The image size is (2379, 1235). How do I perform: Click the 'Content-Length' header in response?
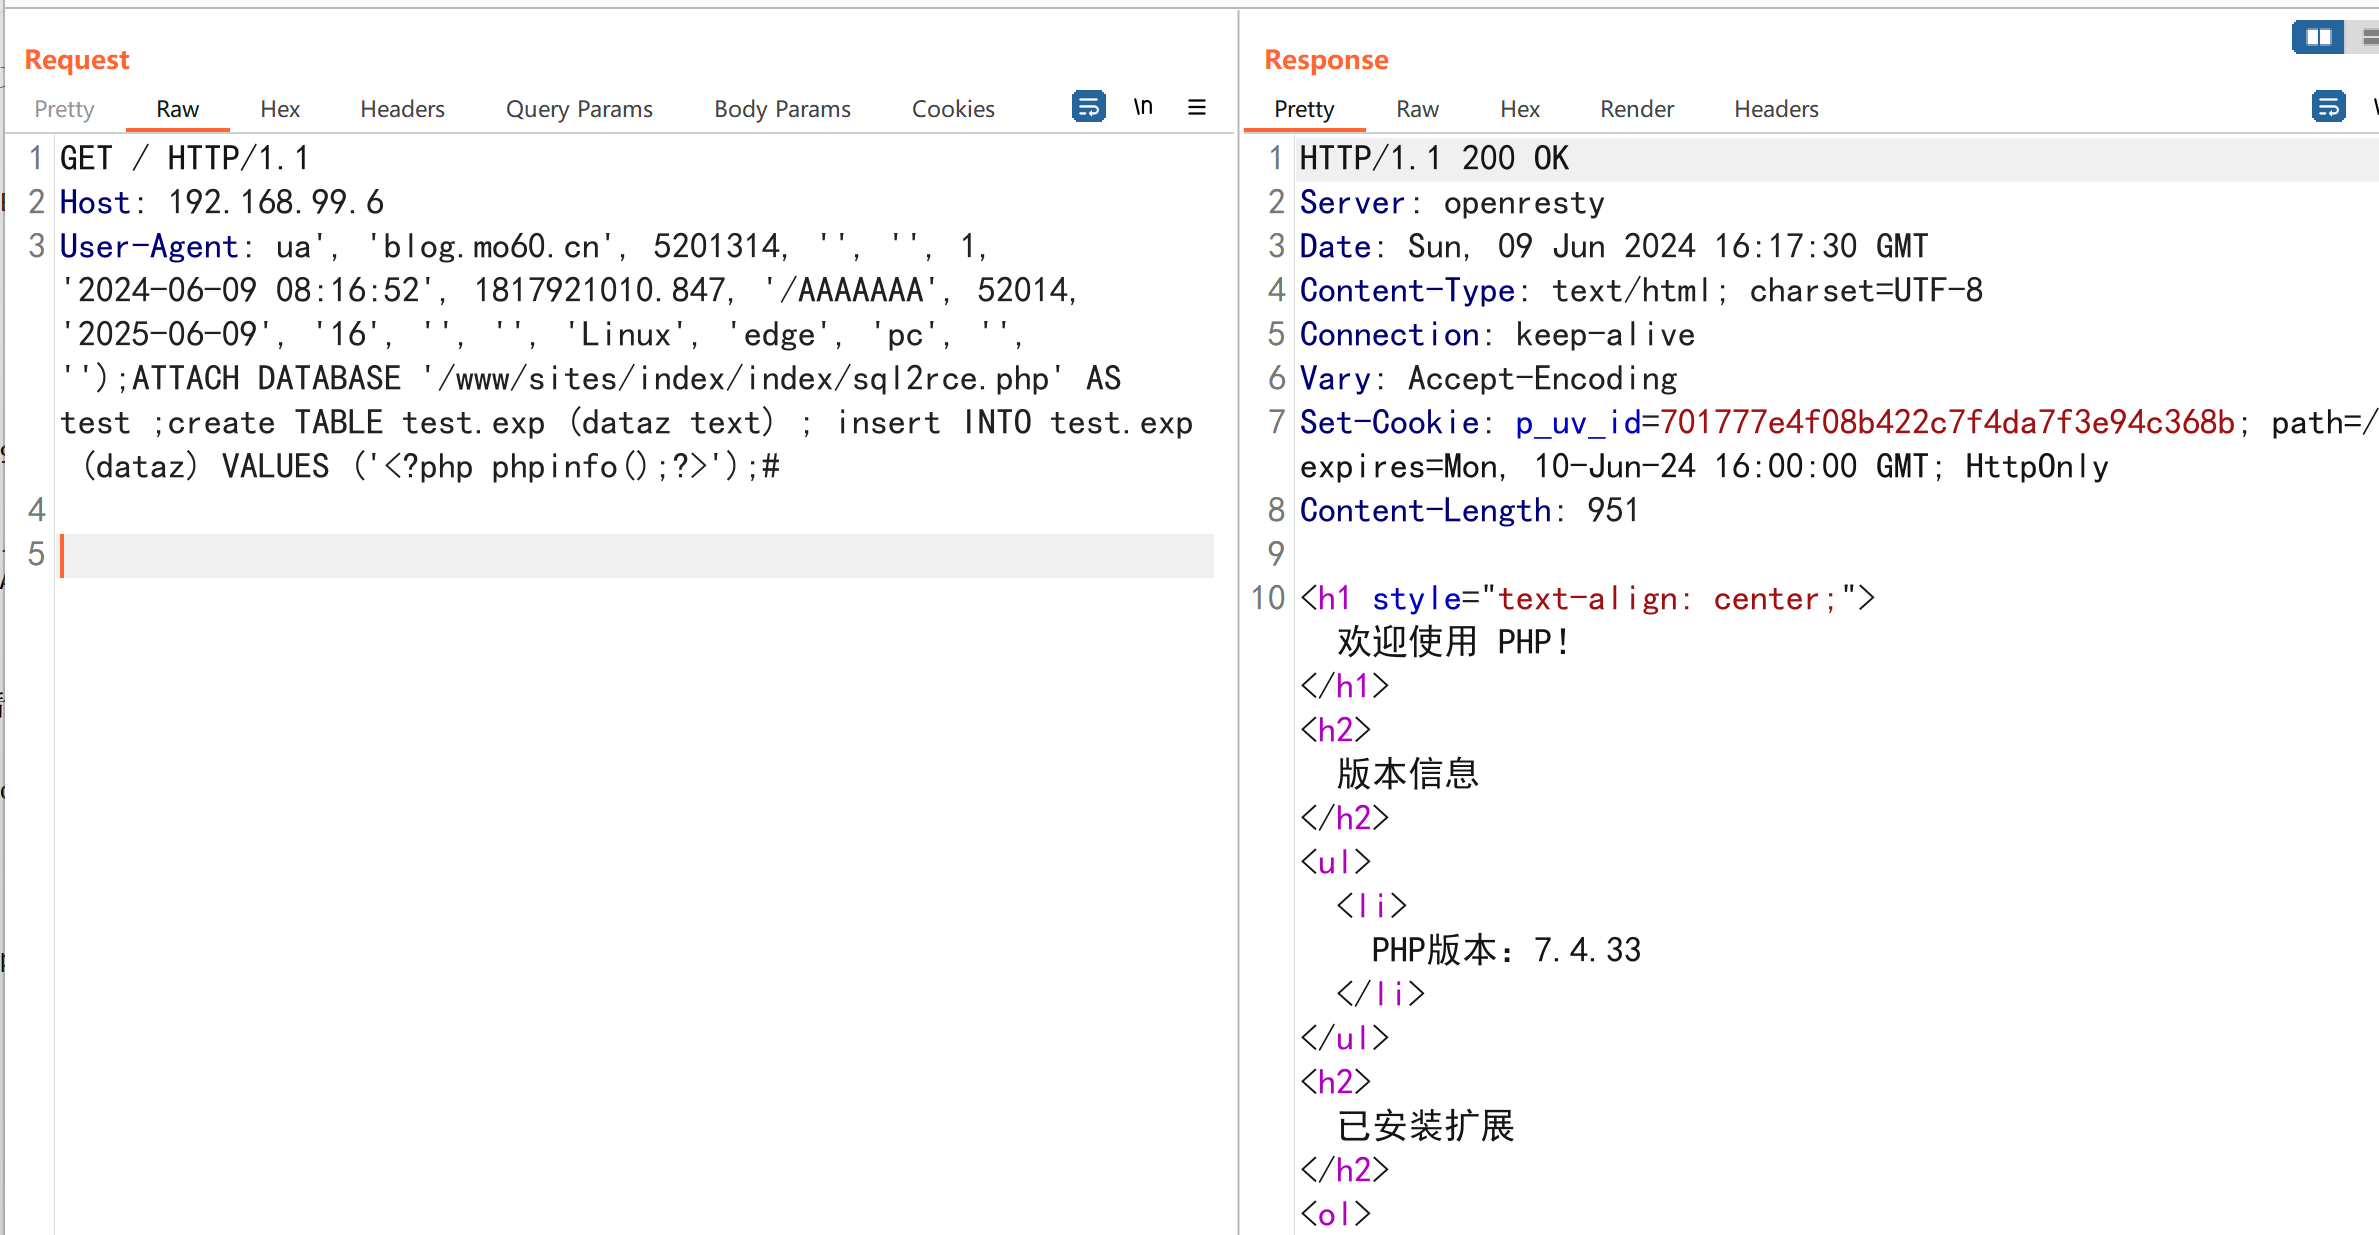(1425, 510)
